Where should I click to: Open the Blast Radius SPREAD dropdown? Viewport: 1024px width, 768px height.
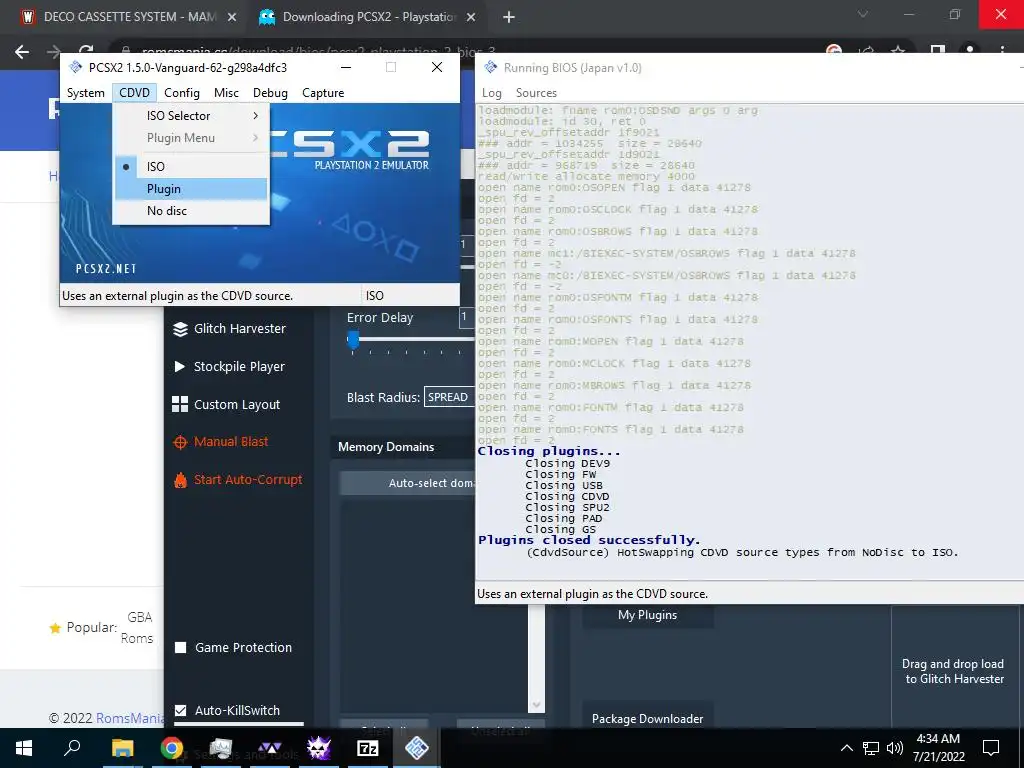pos(449,397)
